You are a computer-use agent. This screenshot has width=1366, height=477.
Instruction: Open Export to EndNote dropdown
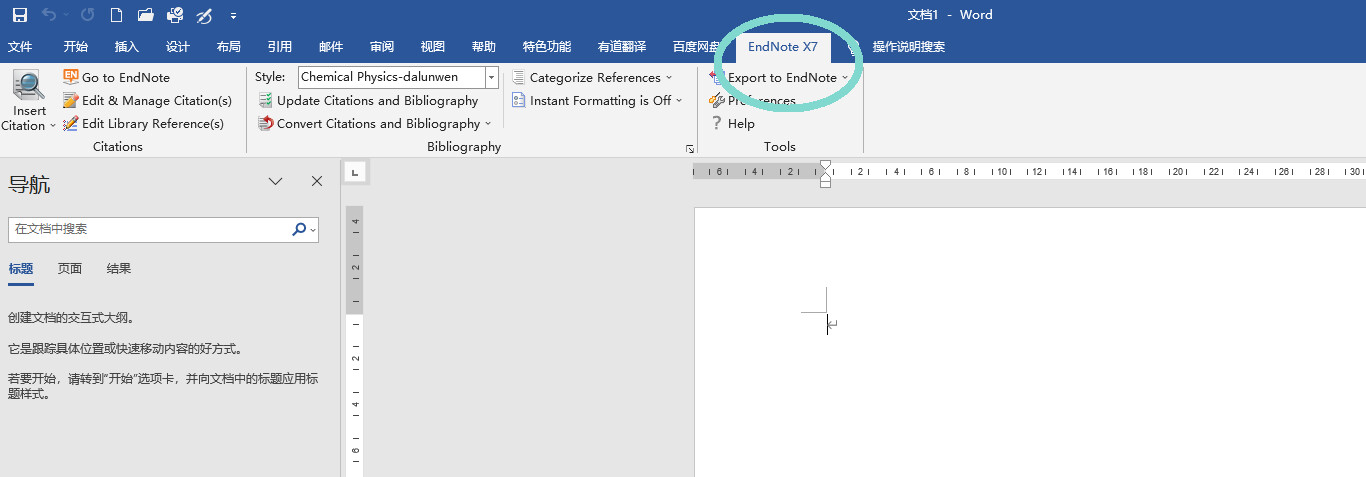pos(779,77)
